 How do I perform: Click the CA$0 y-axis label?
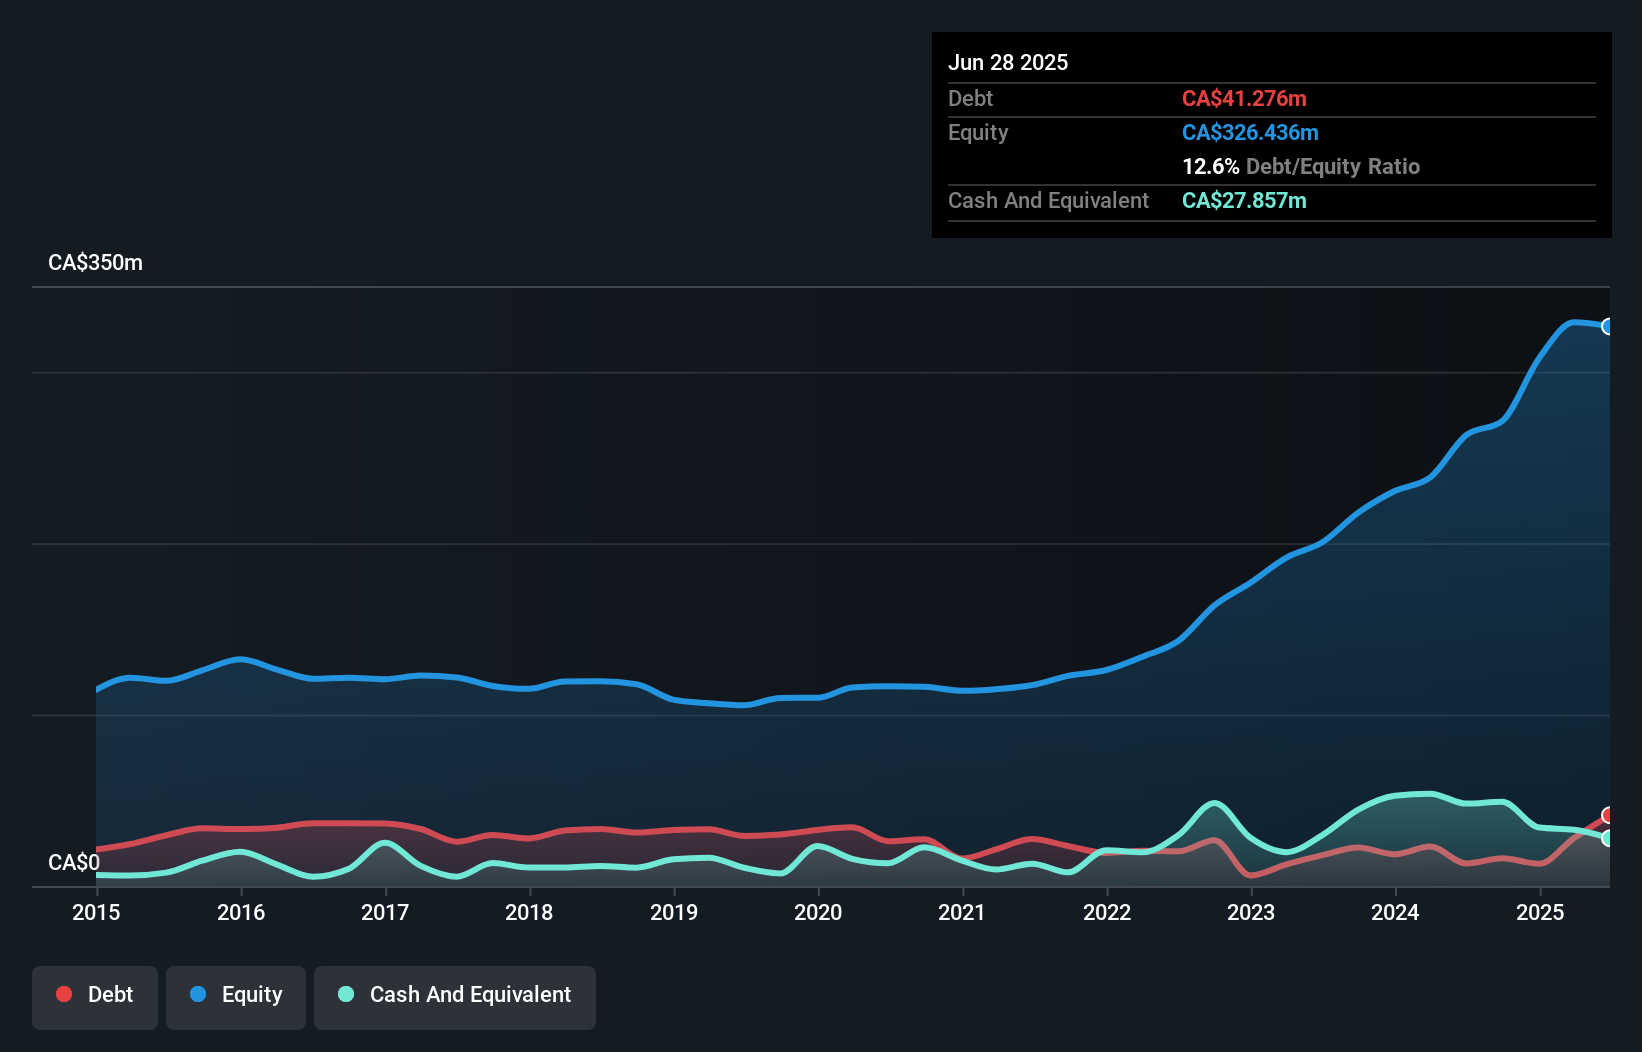point(74,862)
